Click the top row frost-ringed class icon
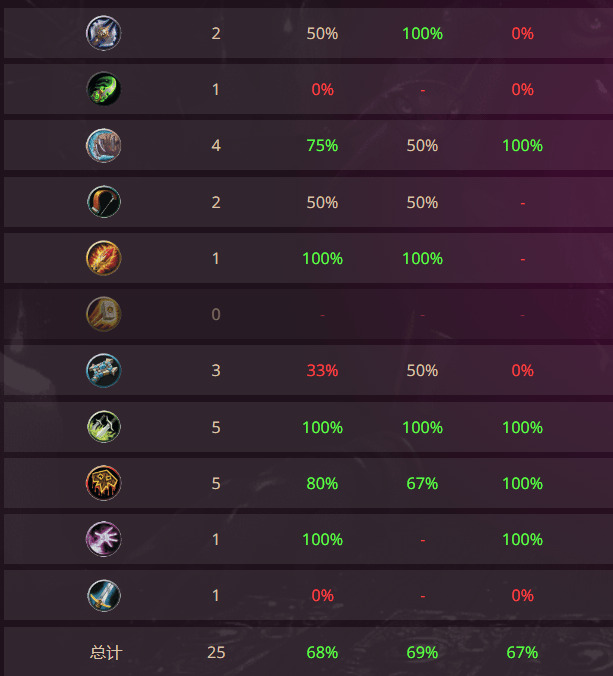The image size is (613, 676). coord(103,33)
